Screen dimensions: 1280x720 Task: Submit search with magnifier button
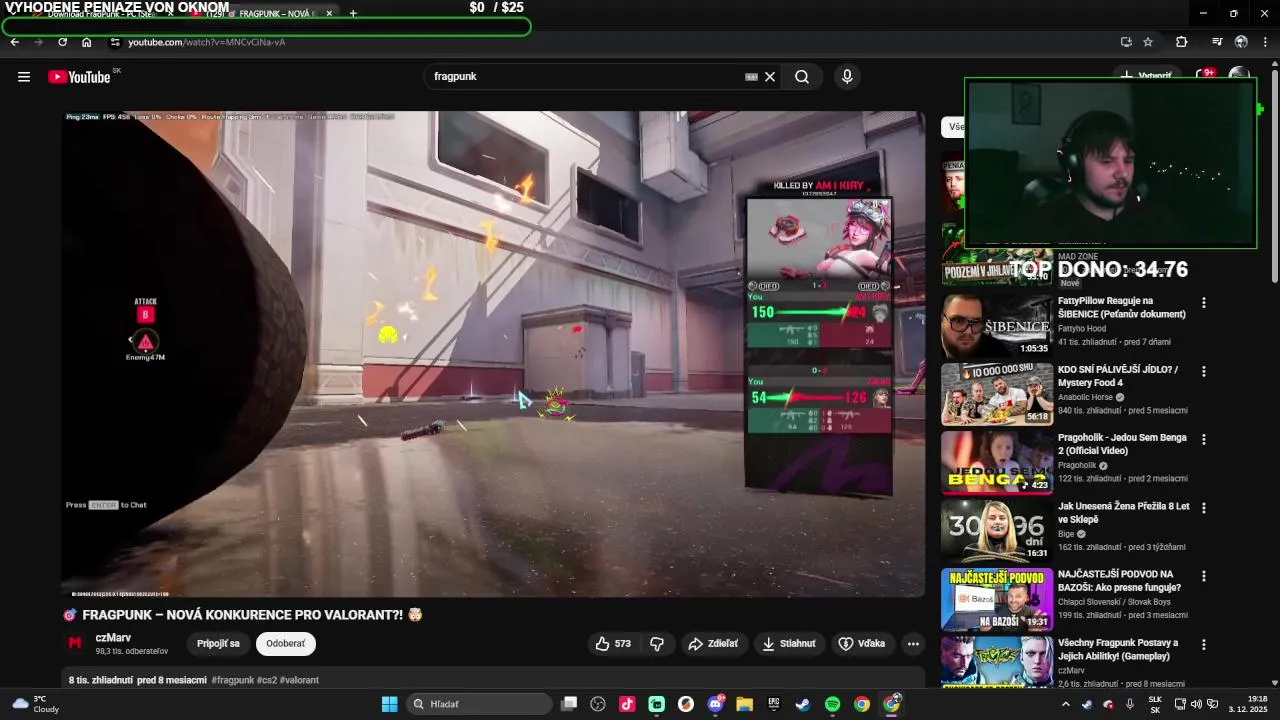[802, 77]
